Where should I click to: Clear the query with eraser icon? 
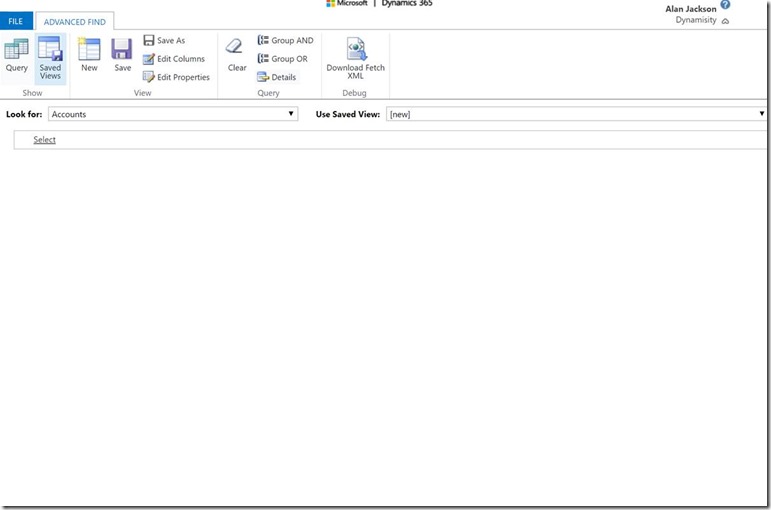(x=237, y=55)
